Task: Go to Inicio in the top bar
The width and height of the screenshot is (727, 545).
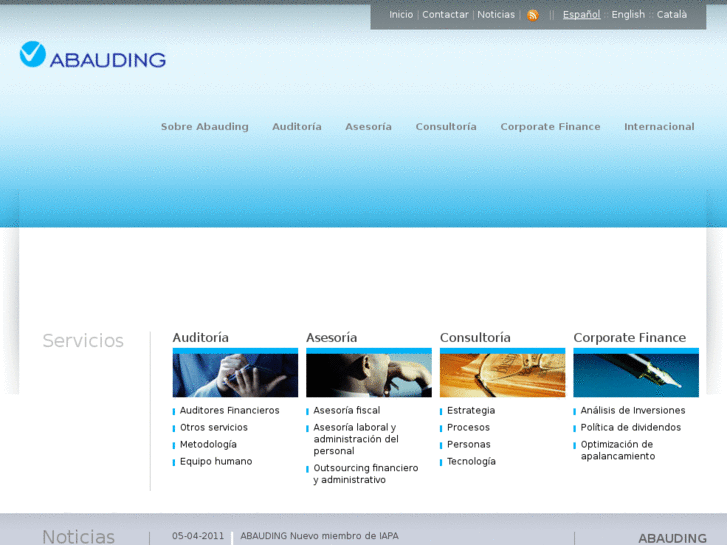Action: [401, 15]
